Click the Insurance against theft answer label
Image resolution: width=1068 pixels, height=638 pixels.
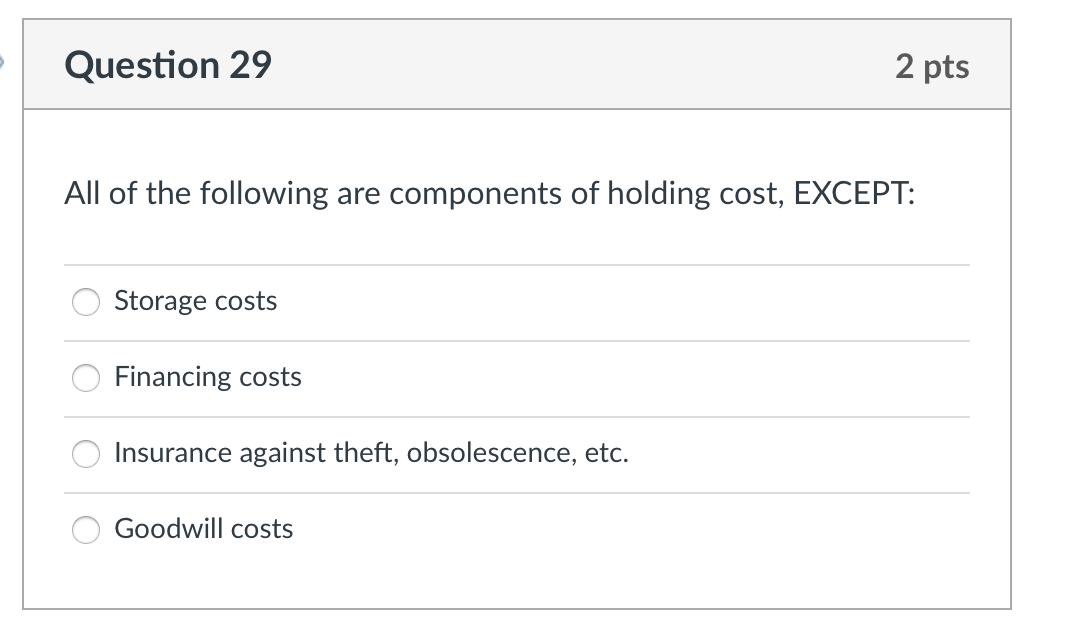pos(371,453)
